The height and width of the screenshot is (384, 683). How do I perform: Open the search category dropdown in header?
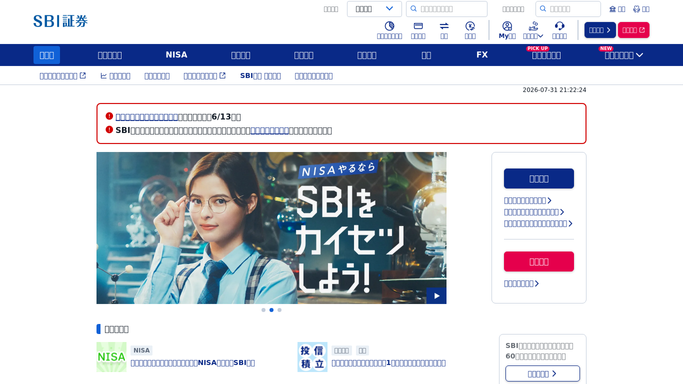(374, 9)
